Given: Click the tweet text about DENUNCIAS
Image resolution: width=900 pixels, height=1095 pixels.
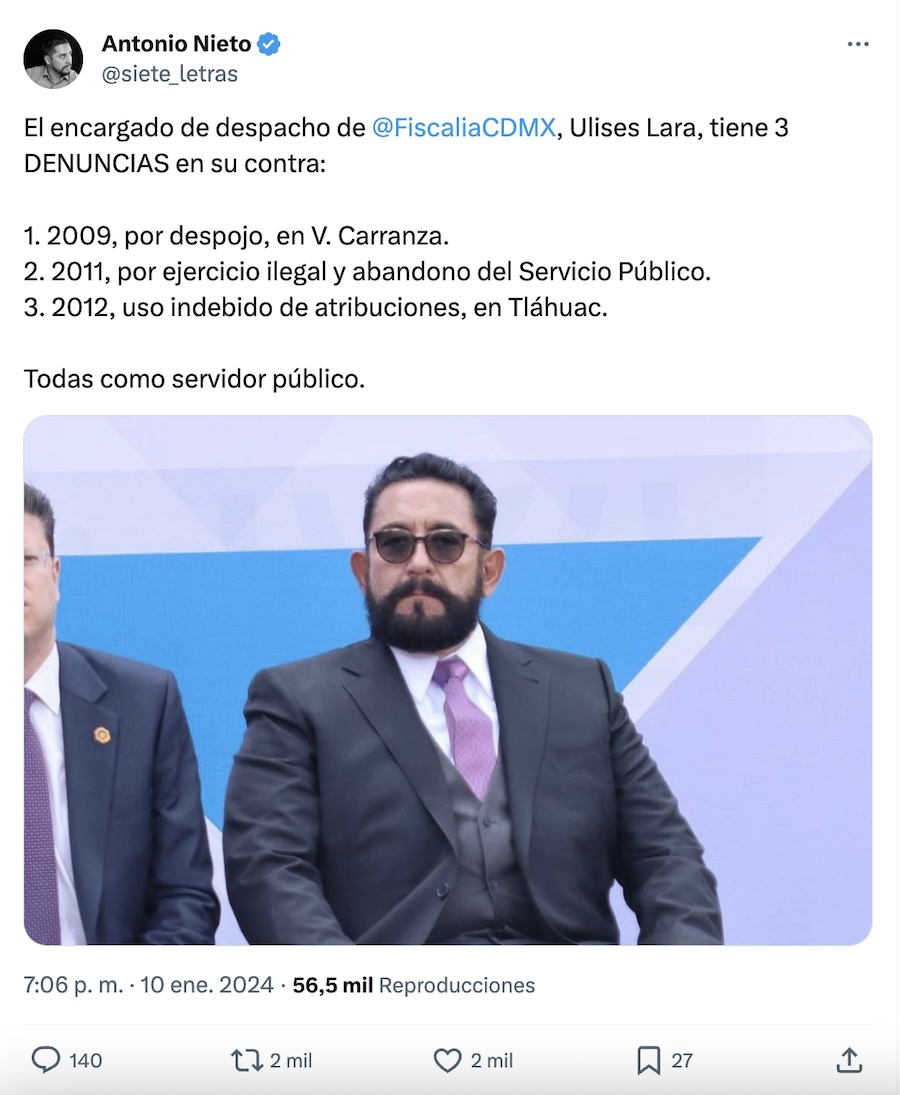Looking at the screenshot, I should 406,253.
